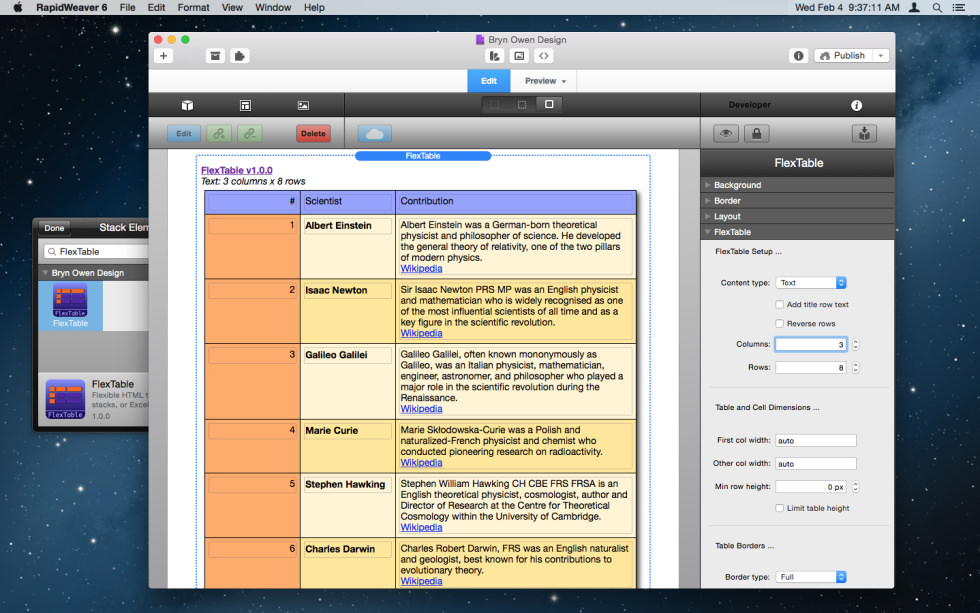Click the stack info icon beside Developer
Image resolution: width=980 pixels, height=613 pixels.
coord(856,105)
